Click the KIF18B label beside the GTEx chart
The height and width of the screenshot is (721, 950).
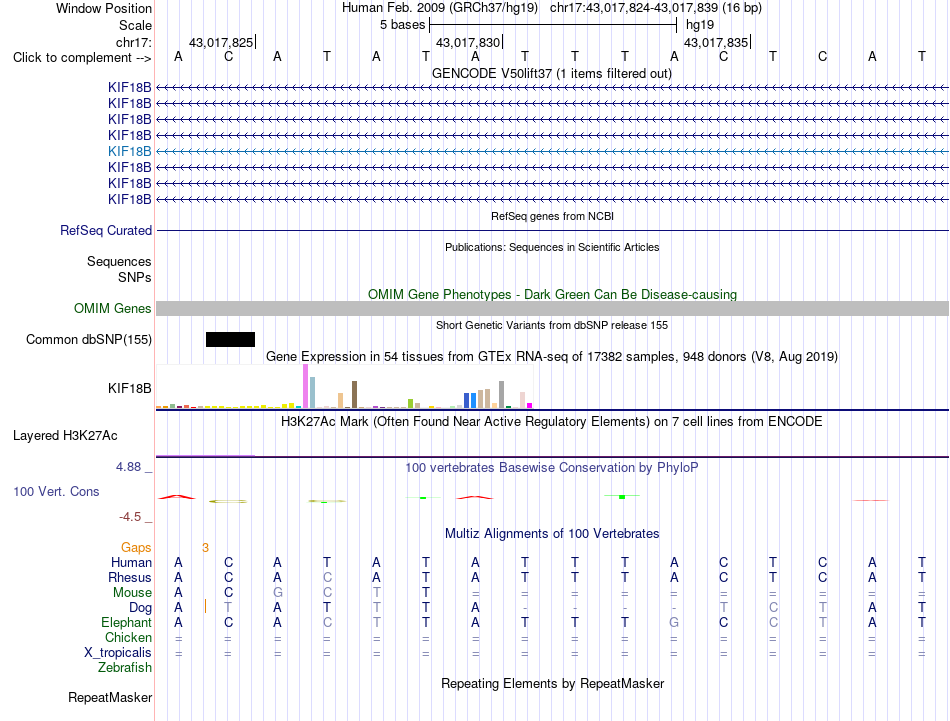pyautogui.click(x=130, y=388)
